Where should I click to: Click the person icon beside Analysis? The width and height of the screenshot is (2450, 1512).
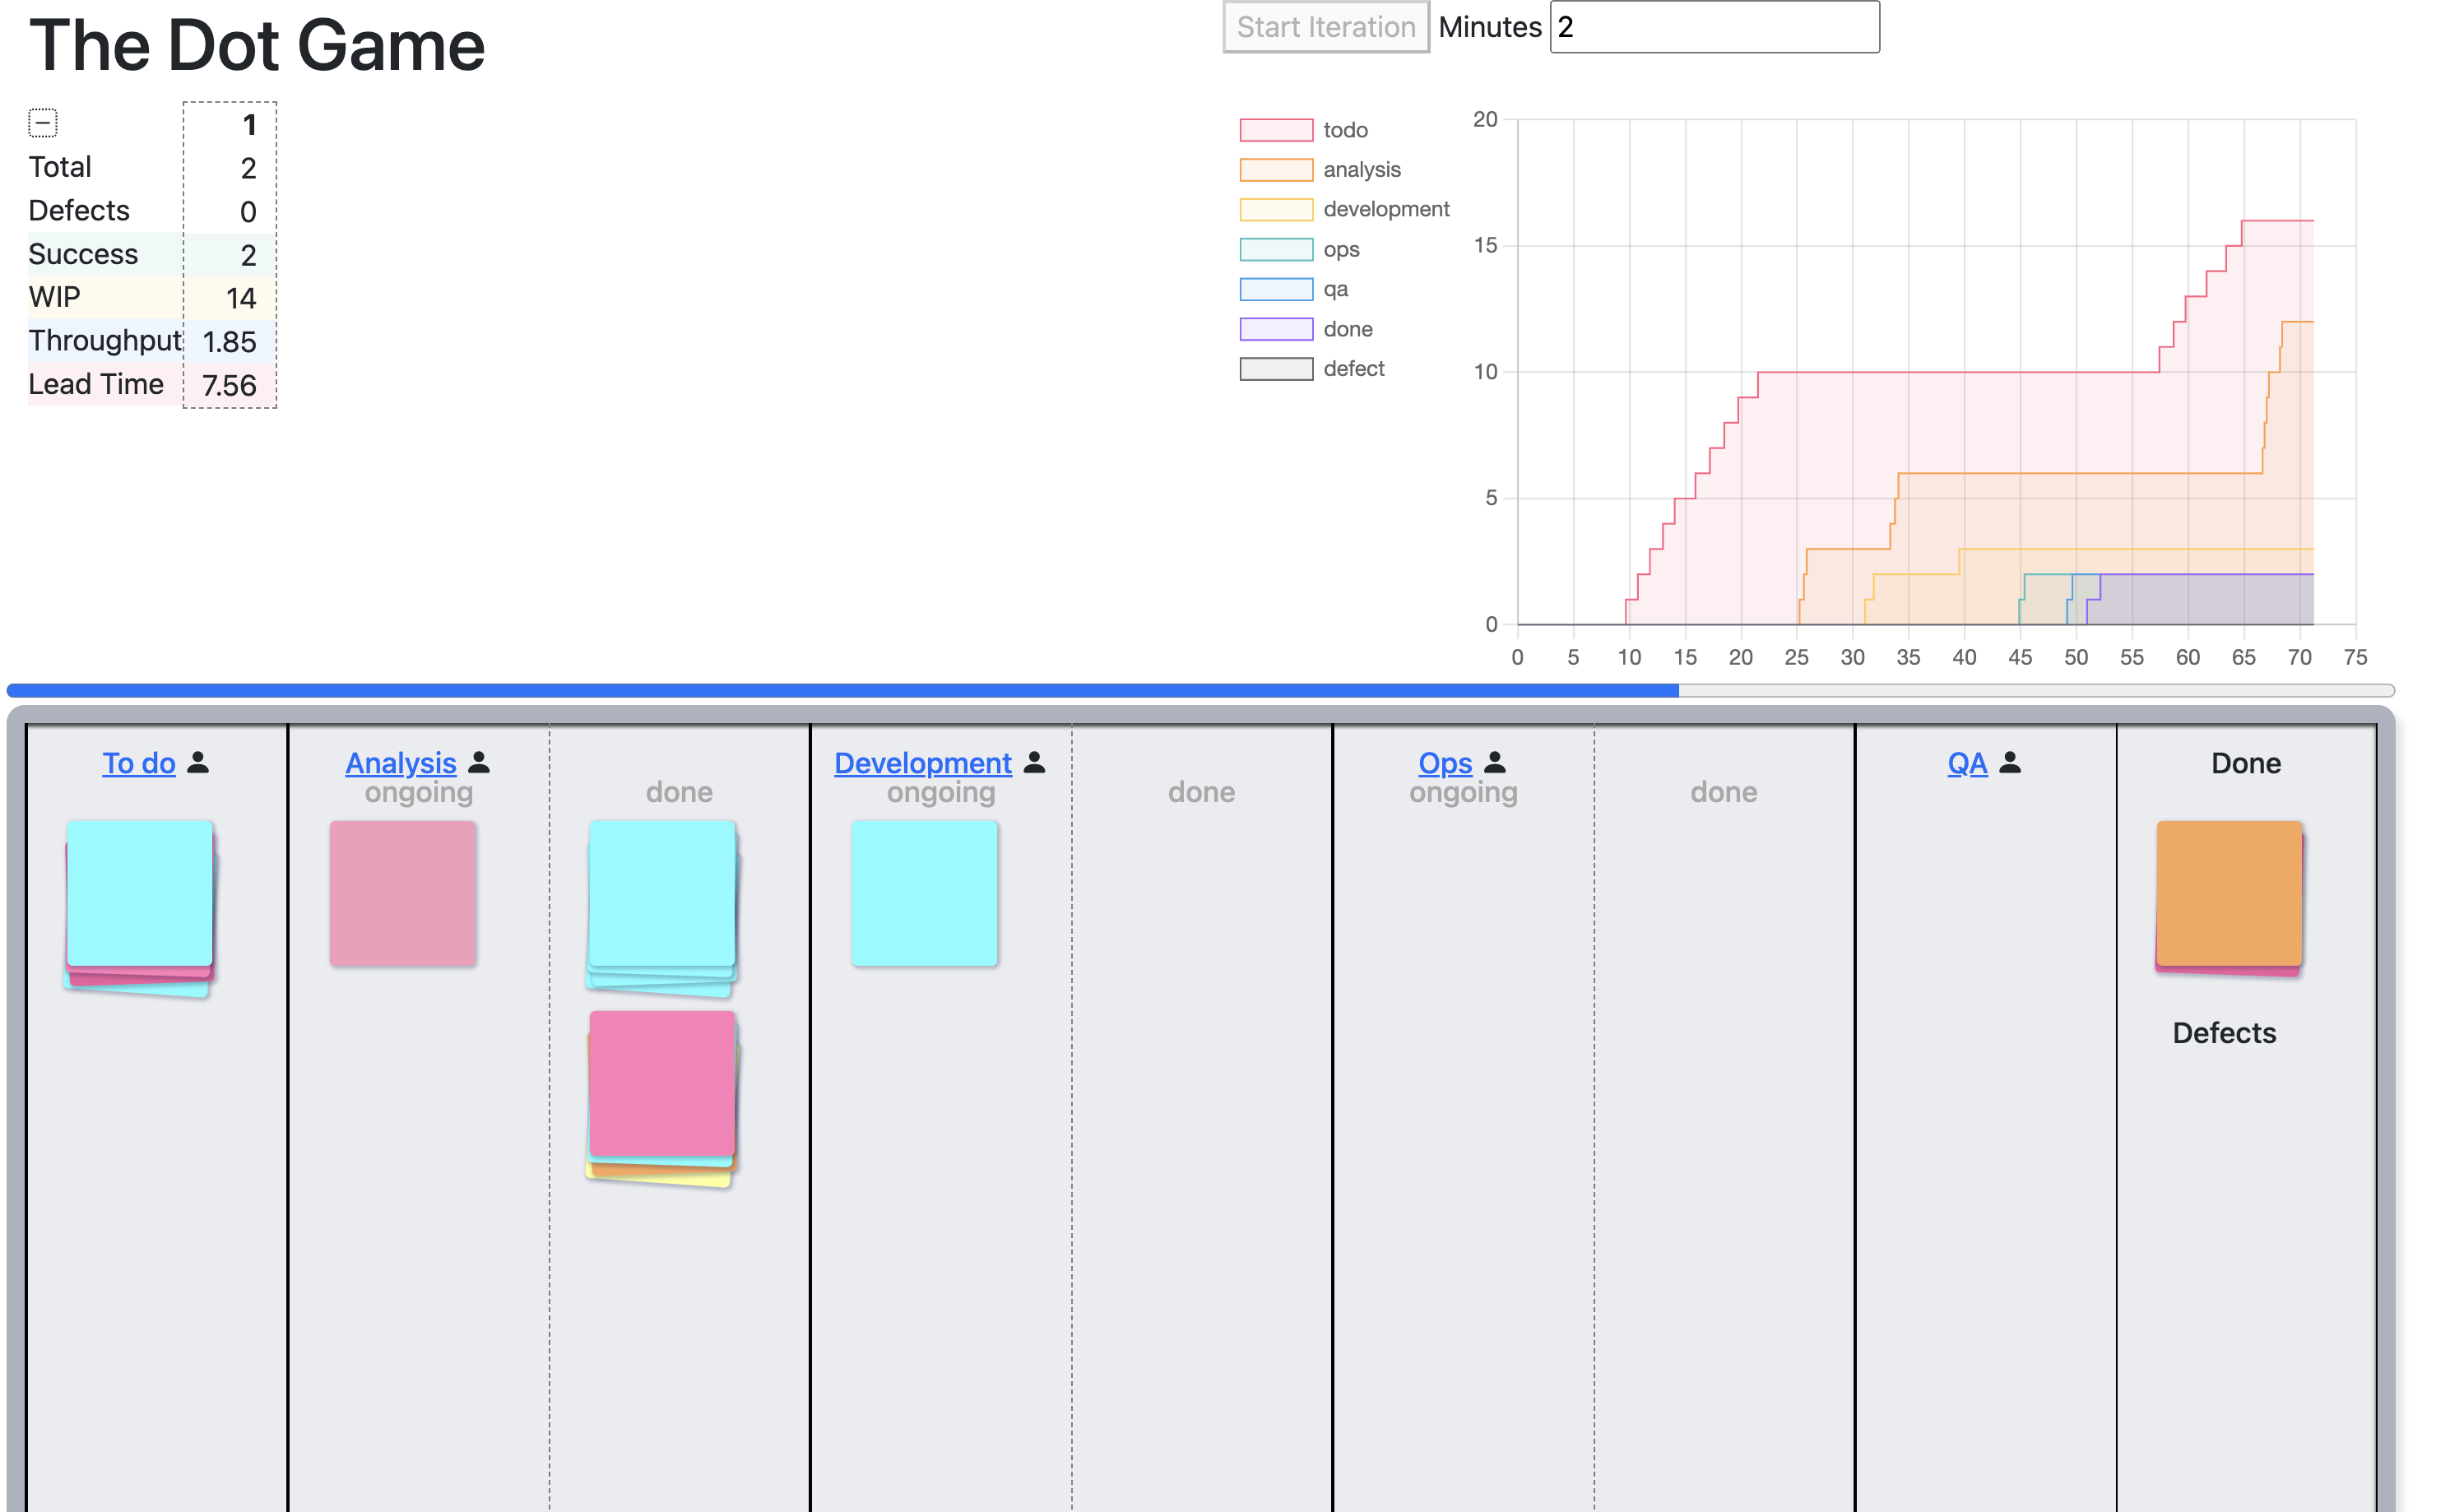point(479,763)
